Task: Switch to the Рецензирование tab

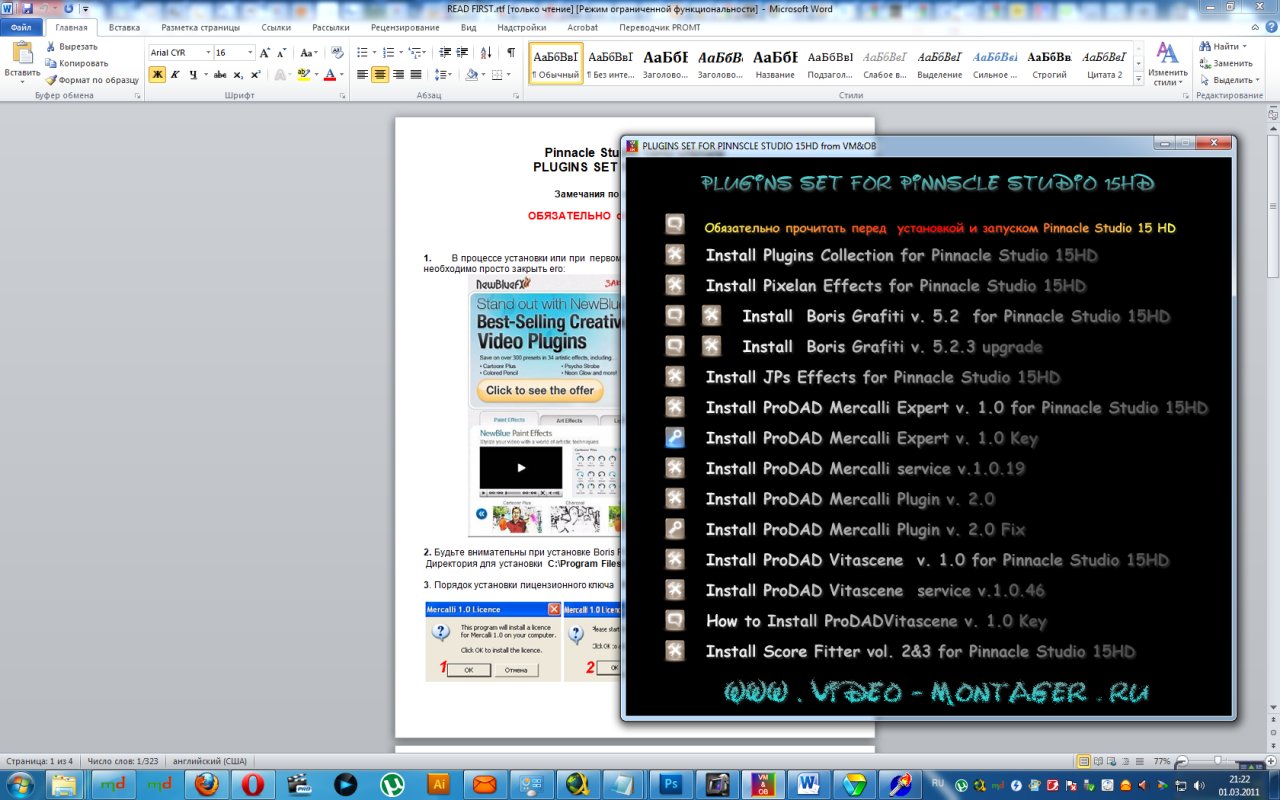Action: point(404,28)
